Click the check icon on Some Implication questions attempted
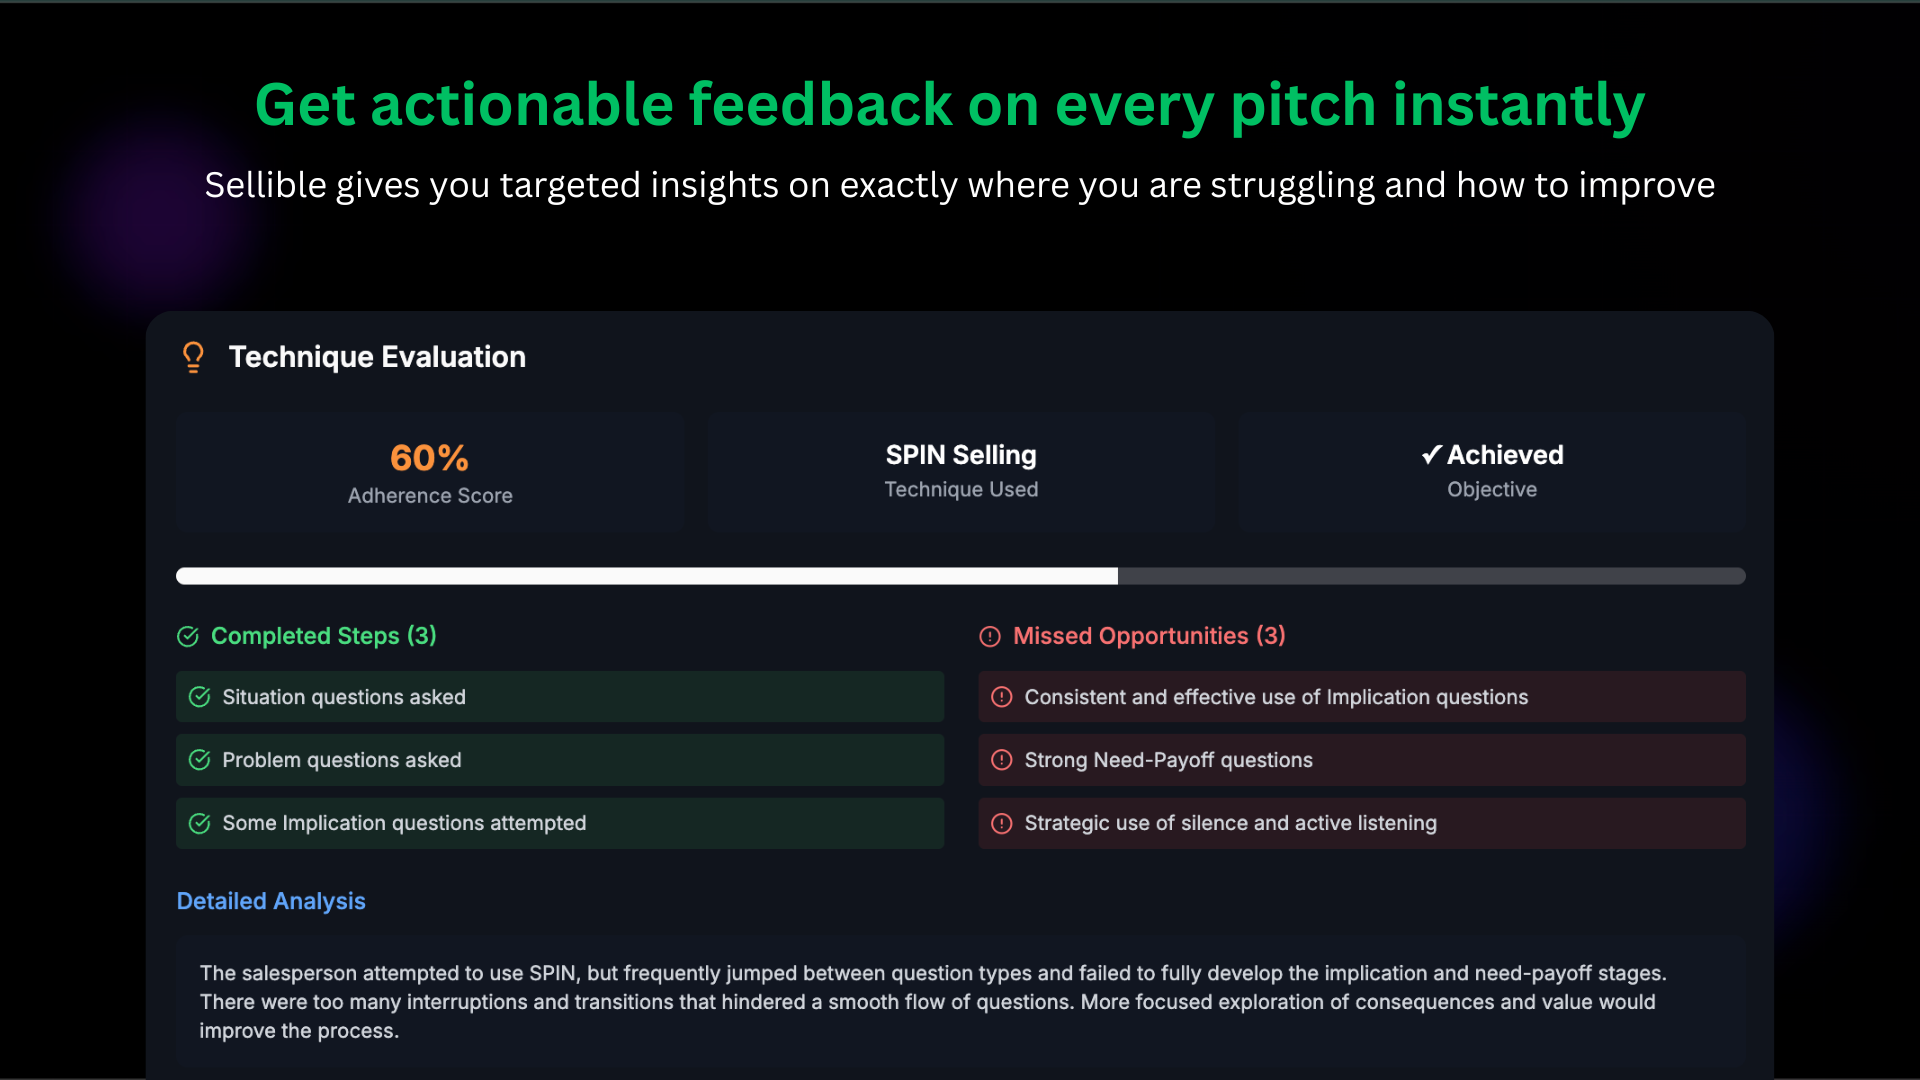1920x1080 pixels. (x=200, y=823)
